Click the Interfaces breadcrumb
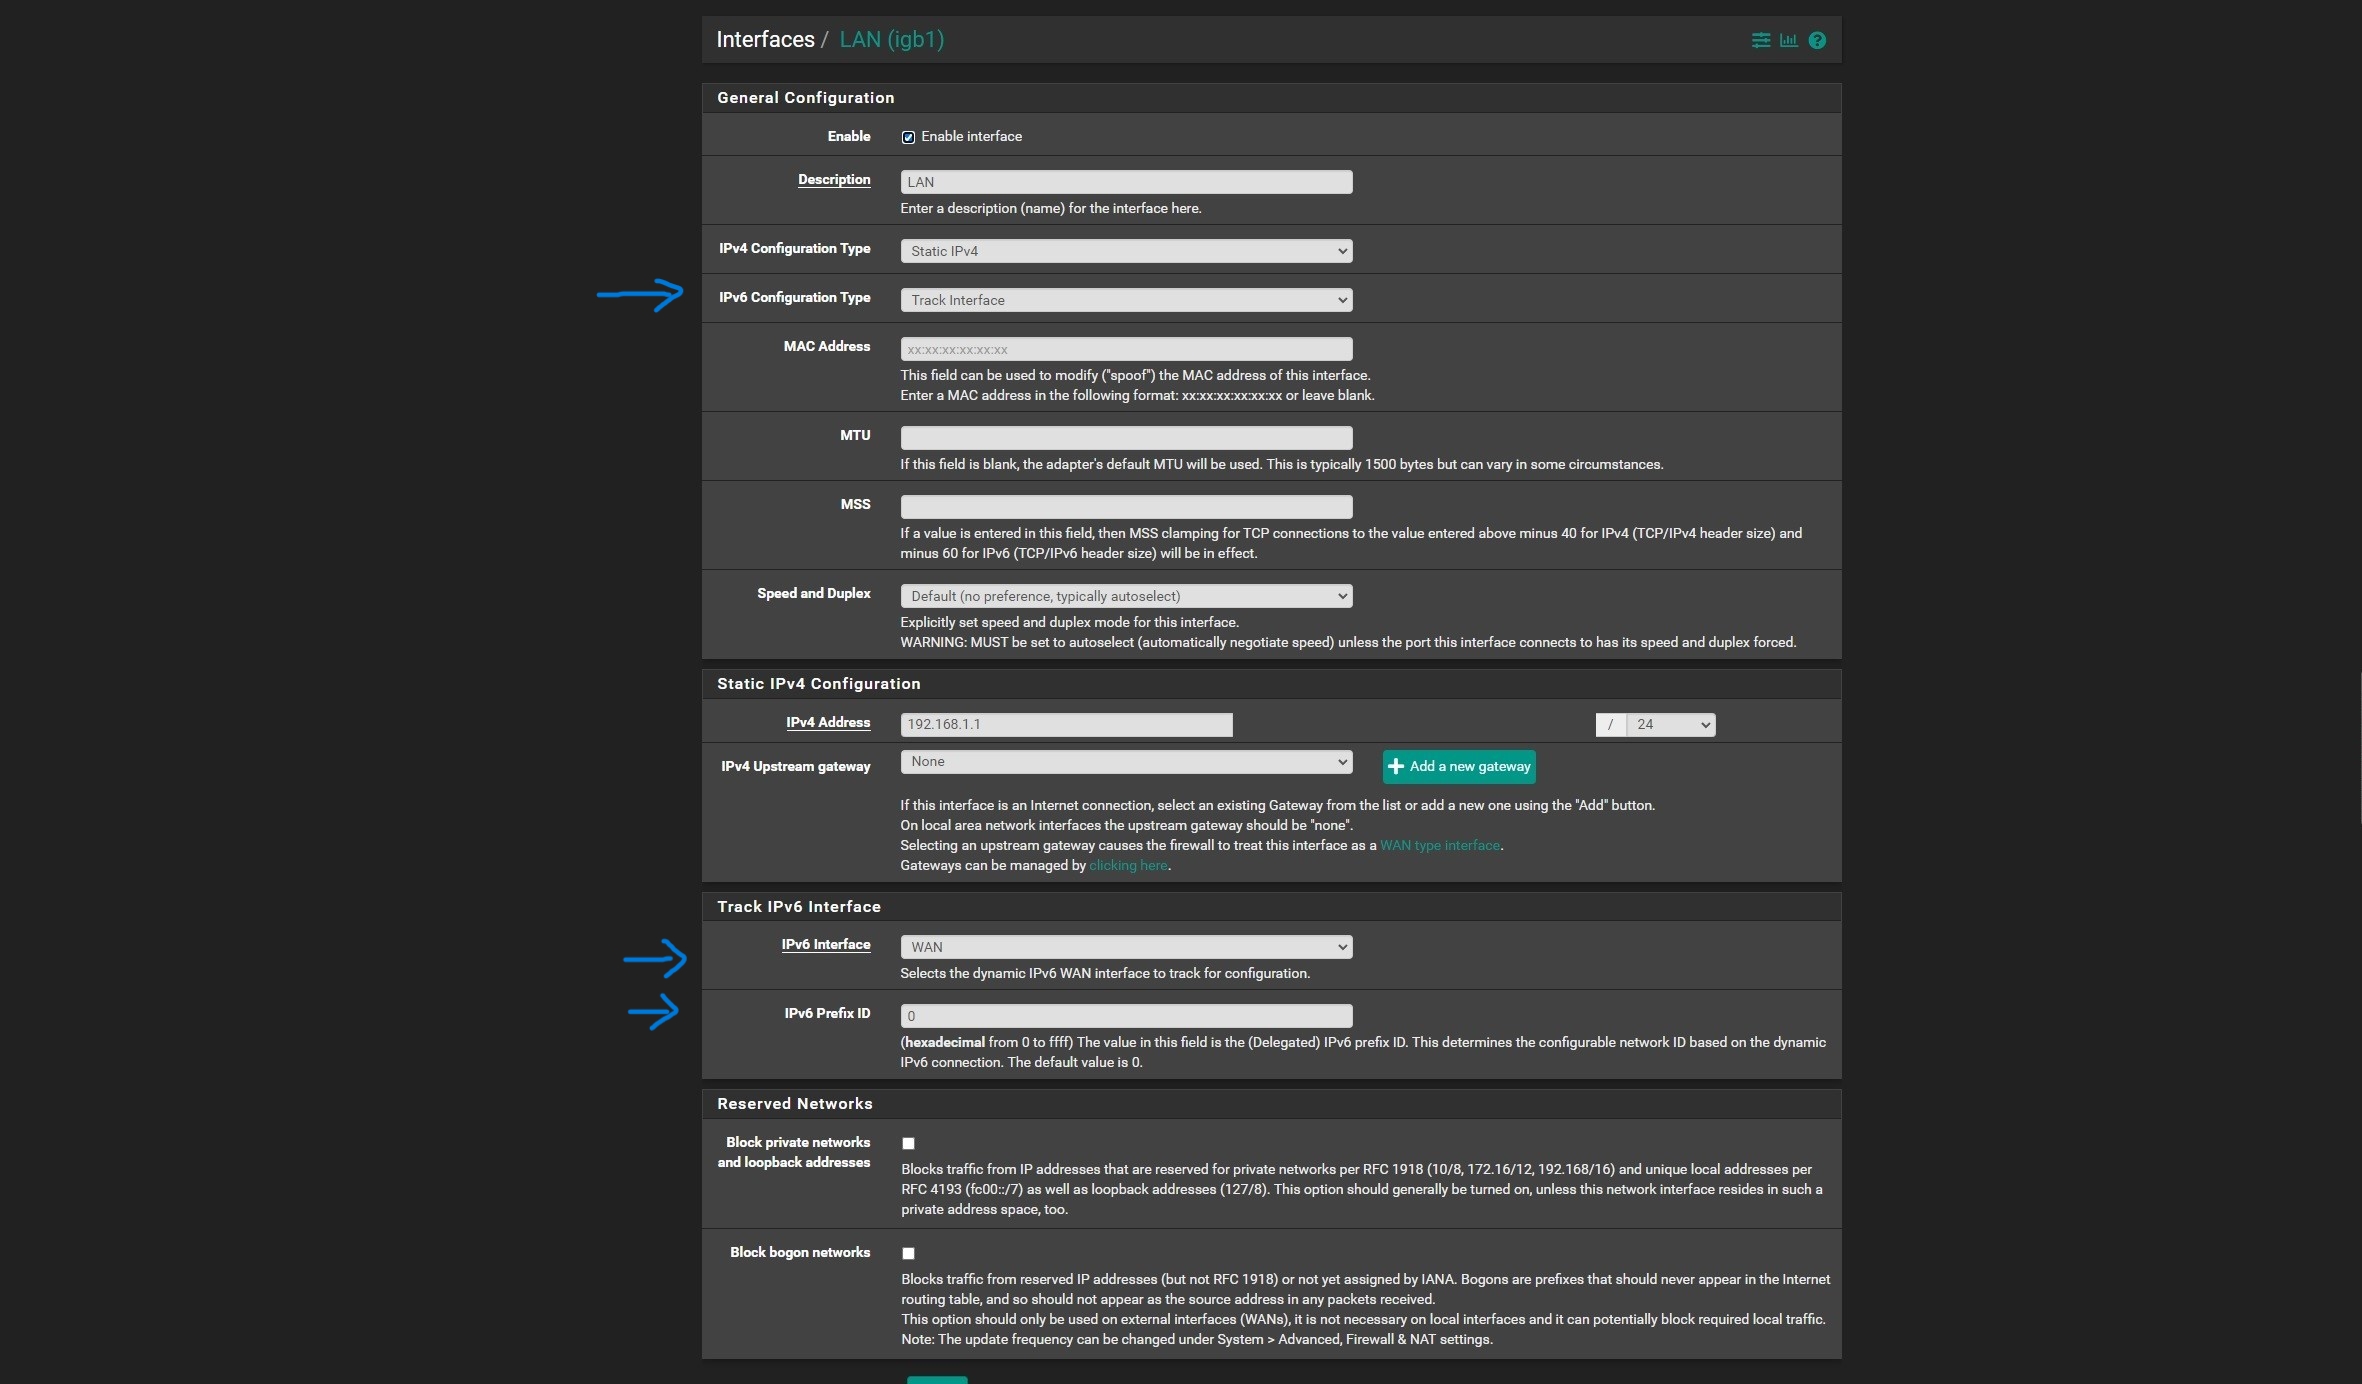Viewport: 2362px width, 1384px height. (x=765, y=40)
